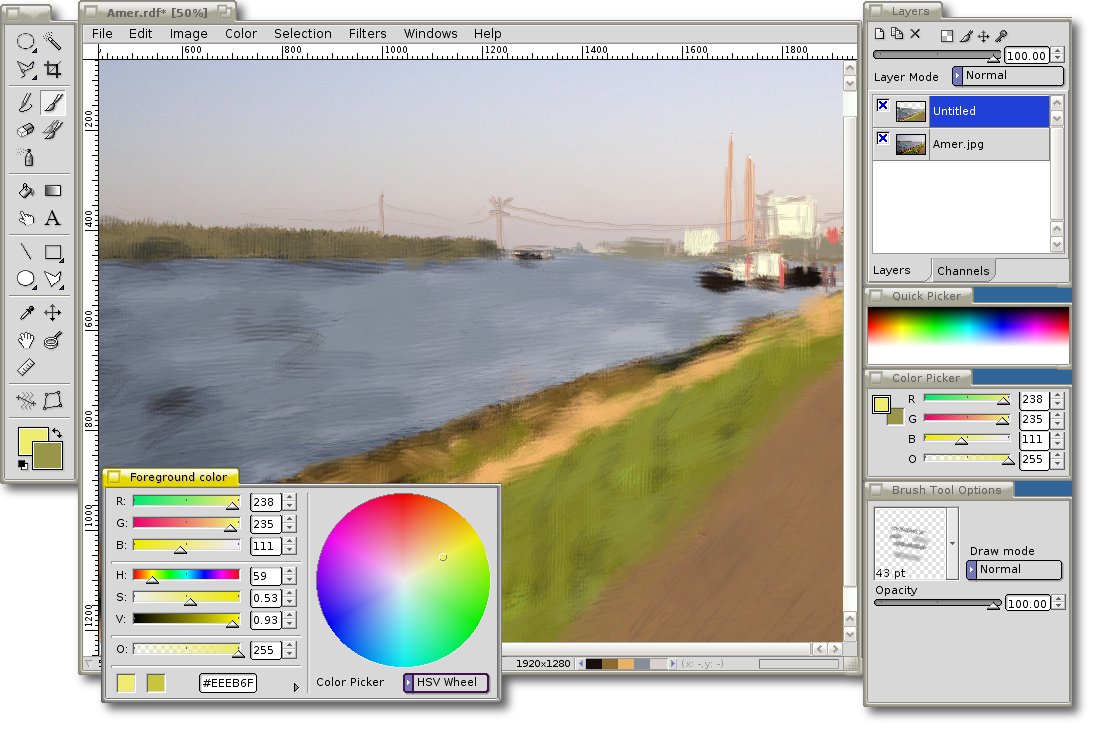The height and width of the screenshot is (735, 1110).
Task: Select the eraser tool
Action: [x=25, y=130]
